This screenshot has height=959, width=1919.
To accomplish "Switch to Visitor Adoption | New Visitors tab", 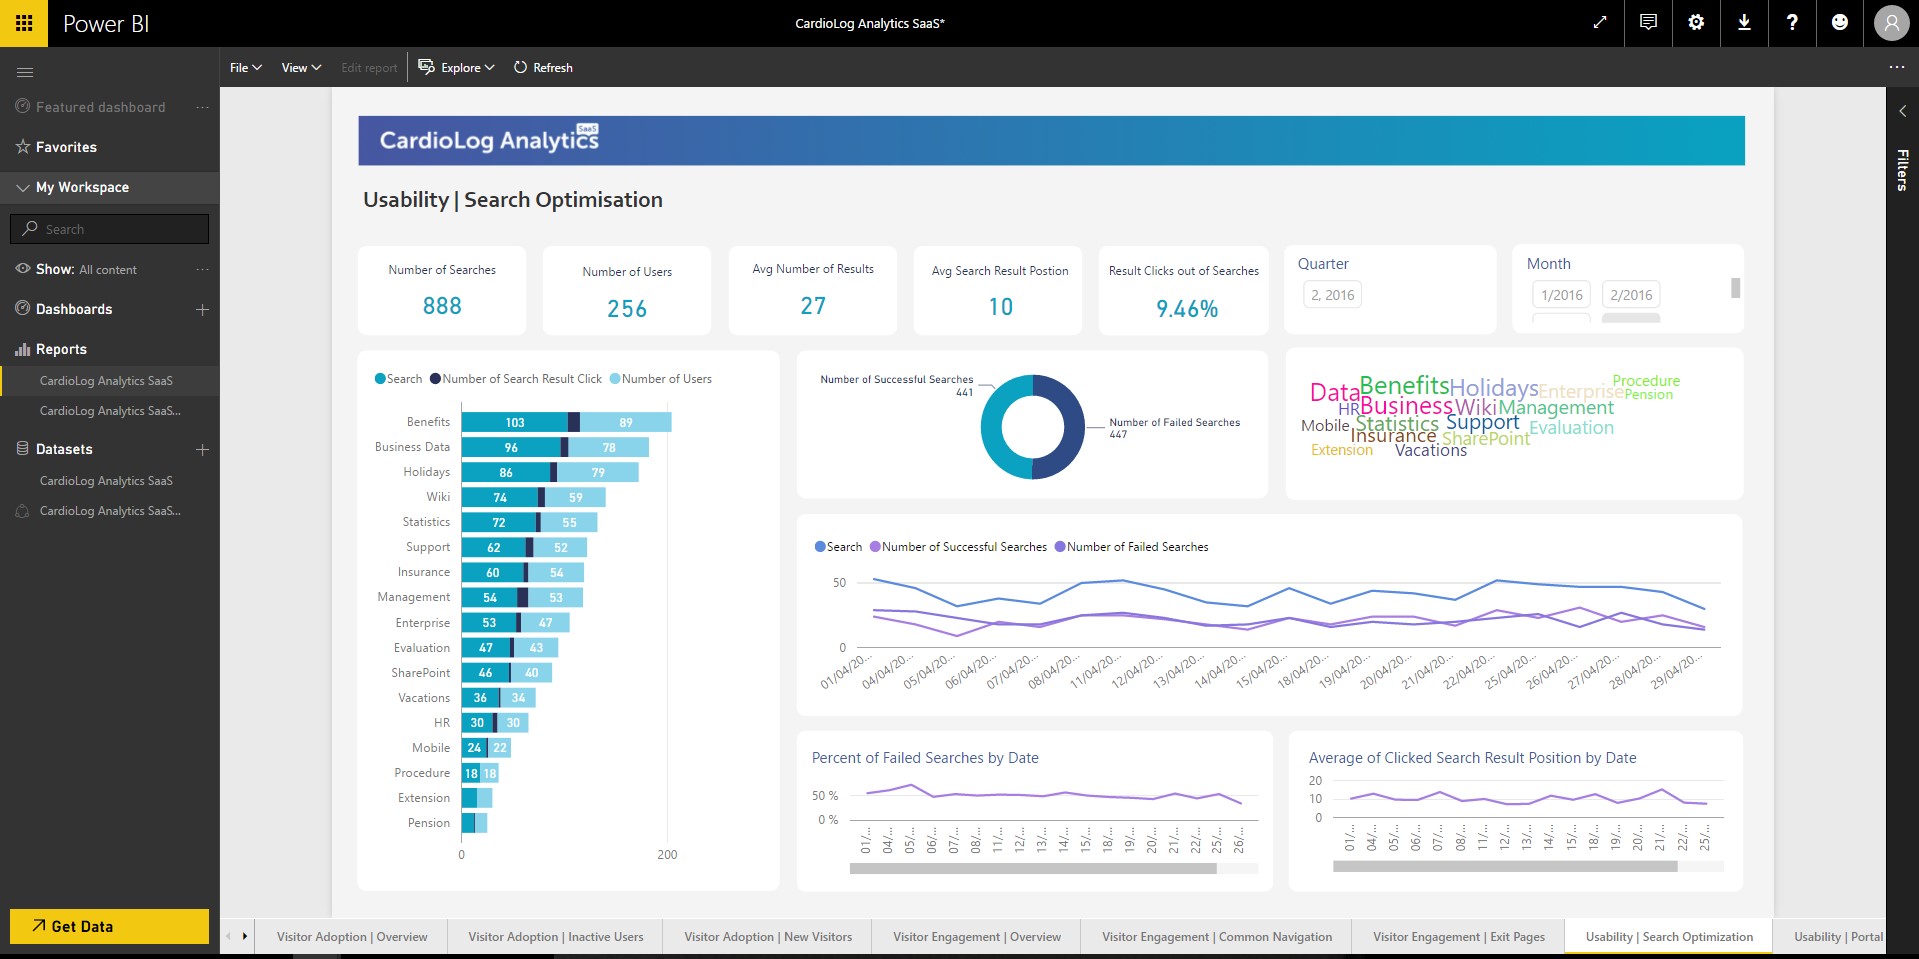I will coord(768,937).
